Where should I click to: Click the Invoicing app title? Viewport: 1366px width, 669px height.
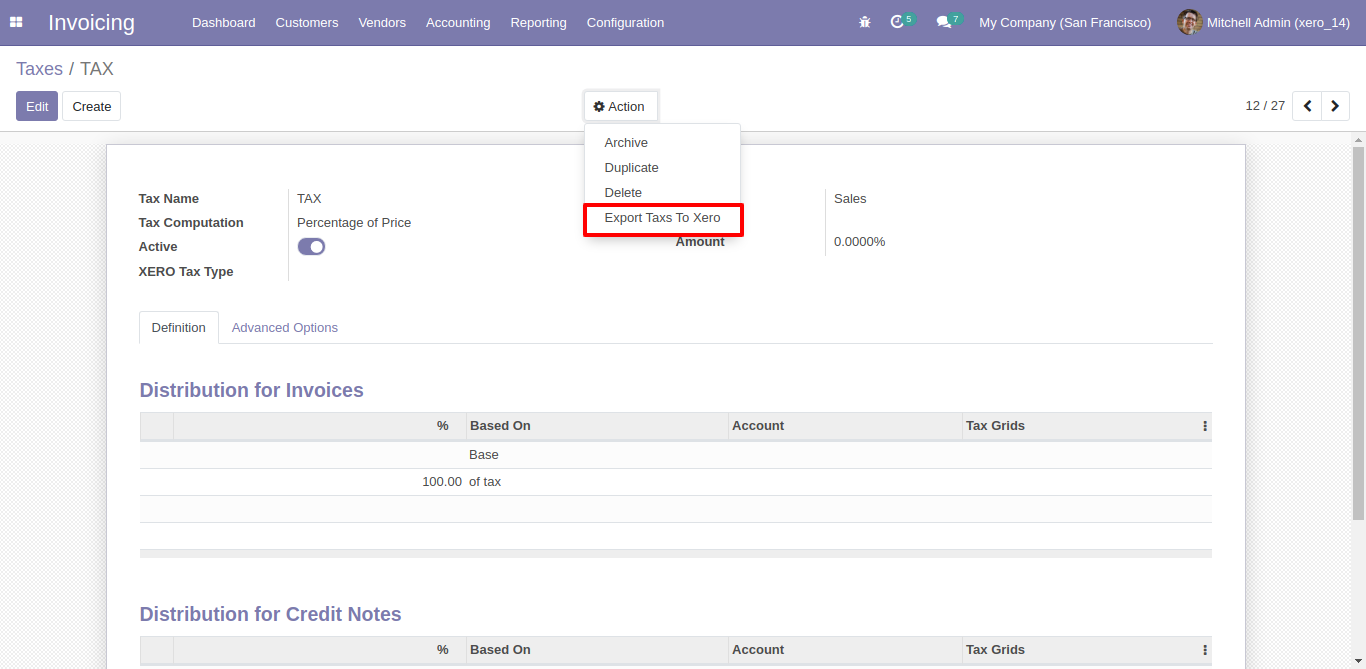pyautogui.click(x=91, y=22)
